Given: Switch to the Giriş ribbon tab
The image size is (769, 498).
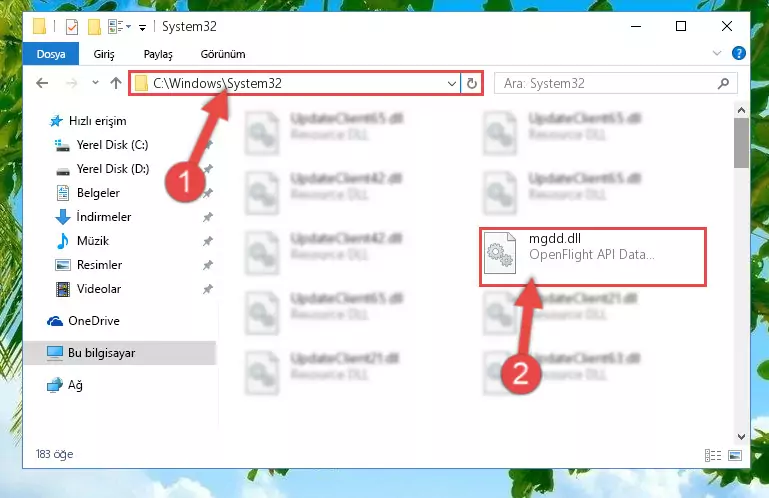Looking at the screenshot, I should tap(104, 54).
